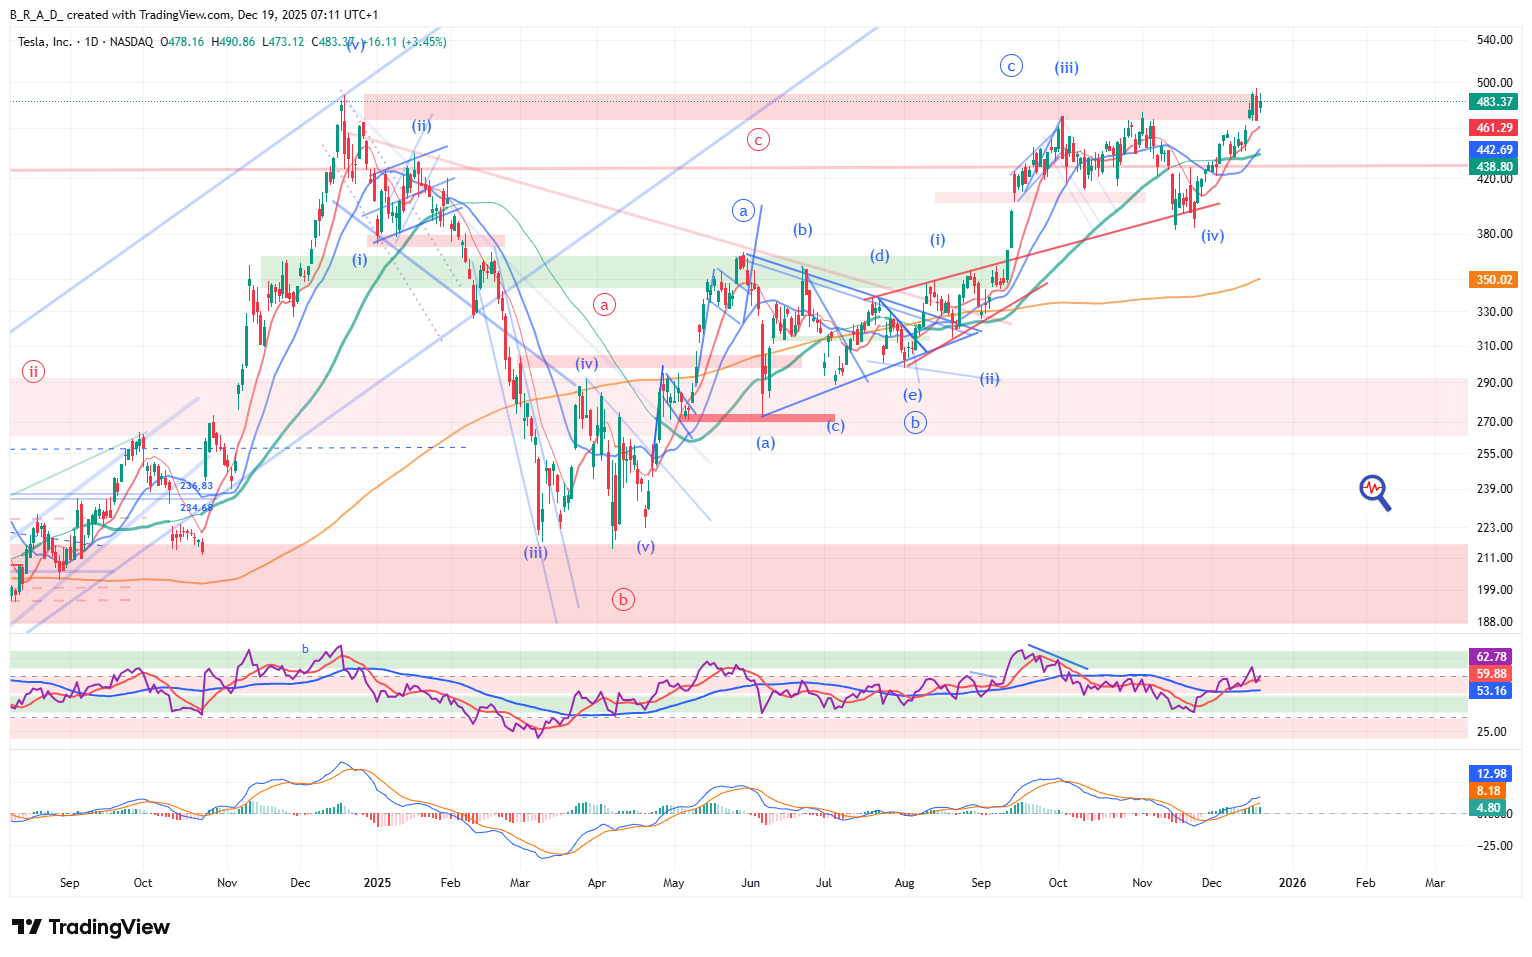The image size is (1532, 957).
Task: Click the blue circled 'a' wave label
Action: pos(743,211)
